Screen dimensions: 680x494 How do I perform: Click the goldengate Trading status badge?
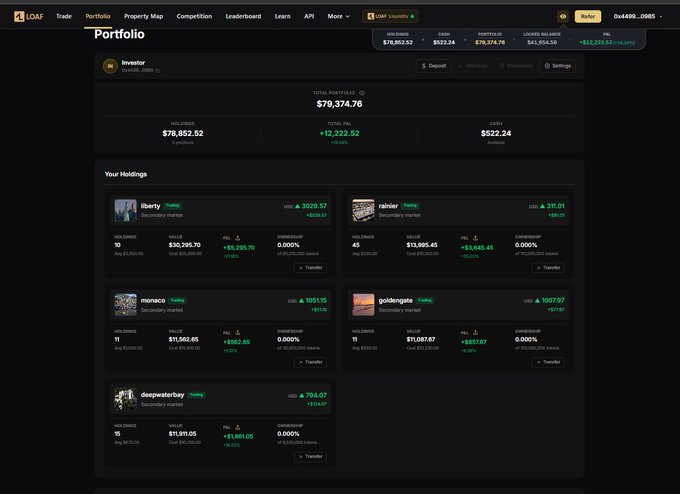[x=425, y=300]
